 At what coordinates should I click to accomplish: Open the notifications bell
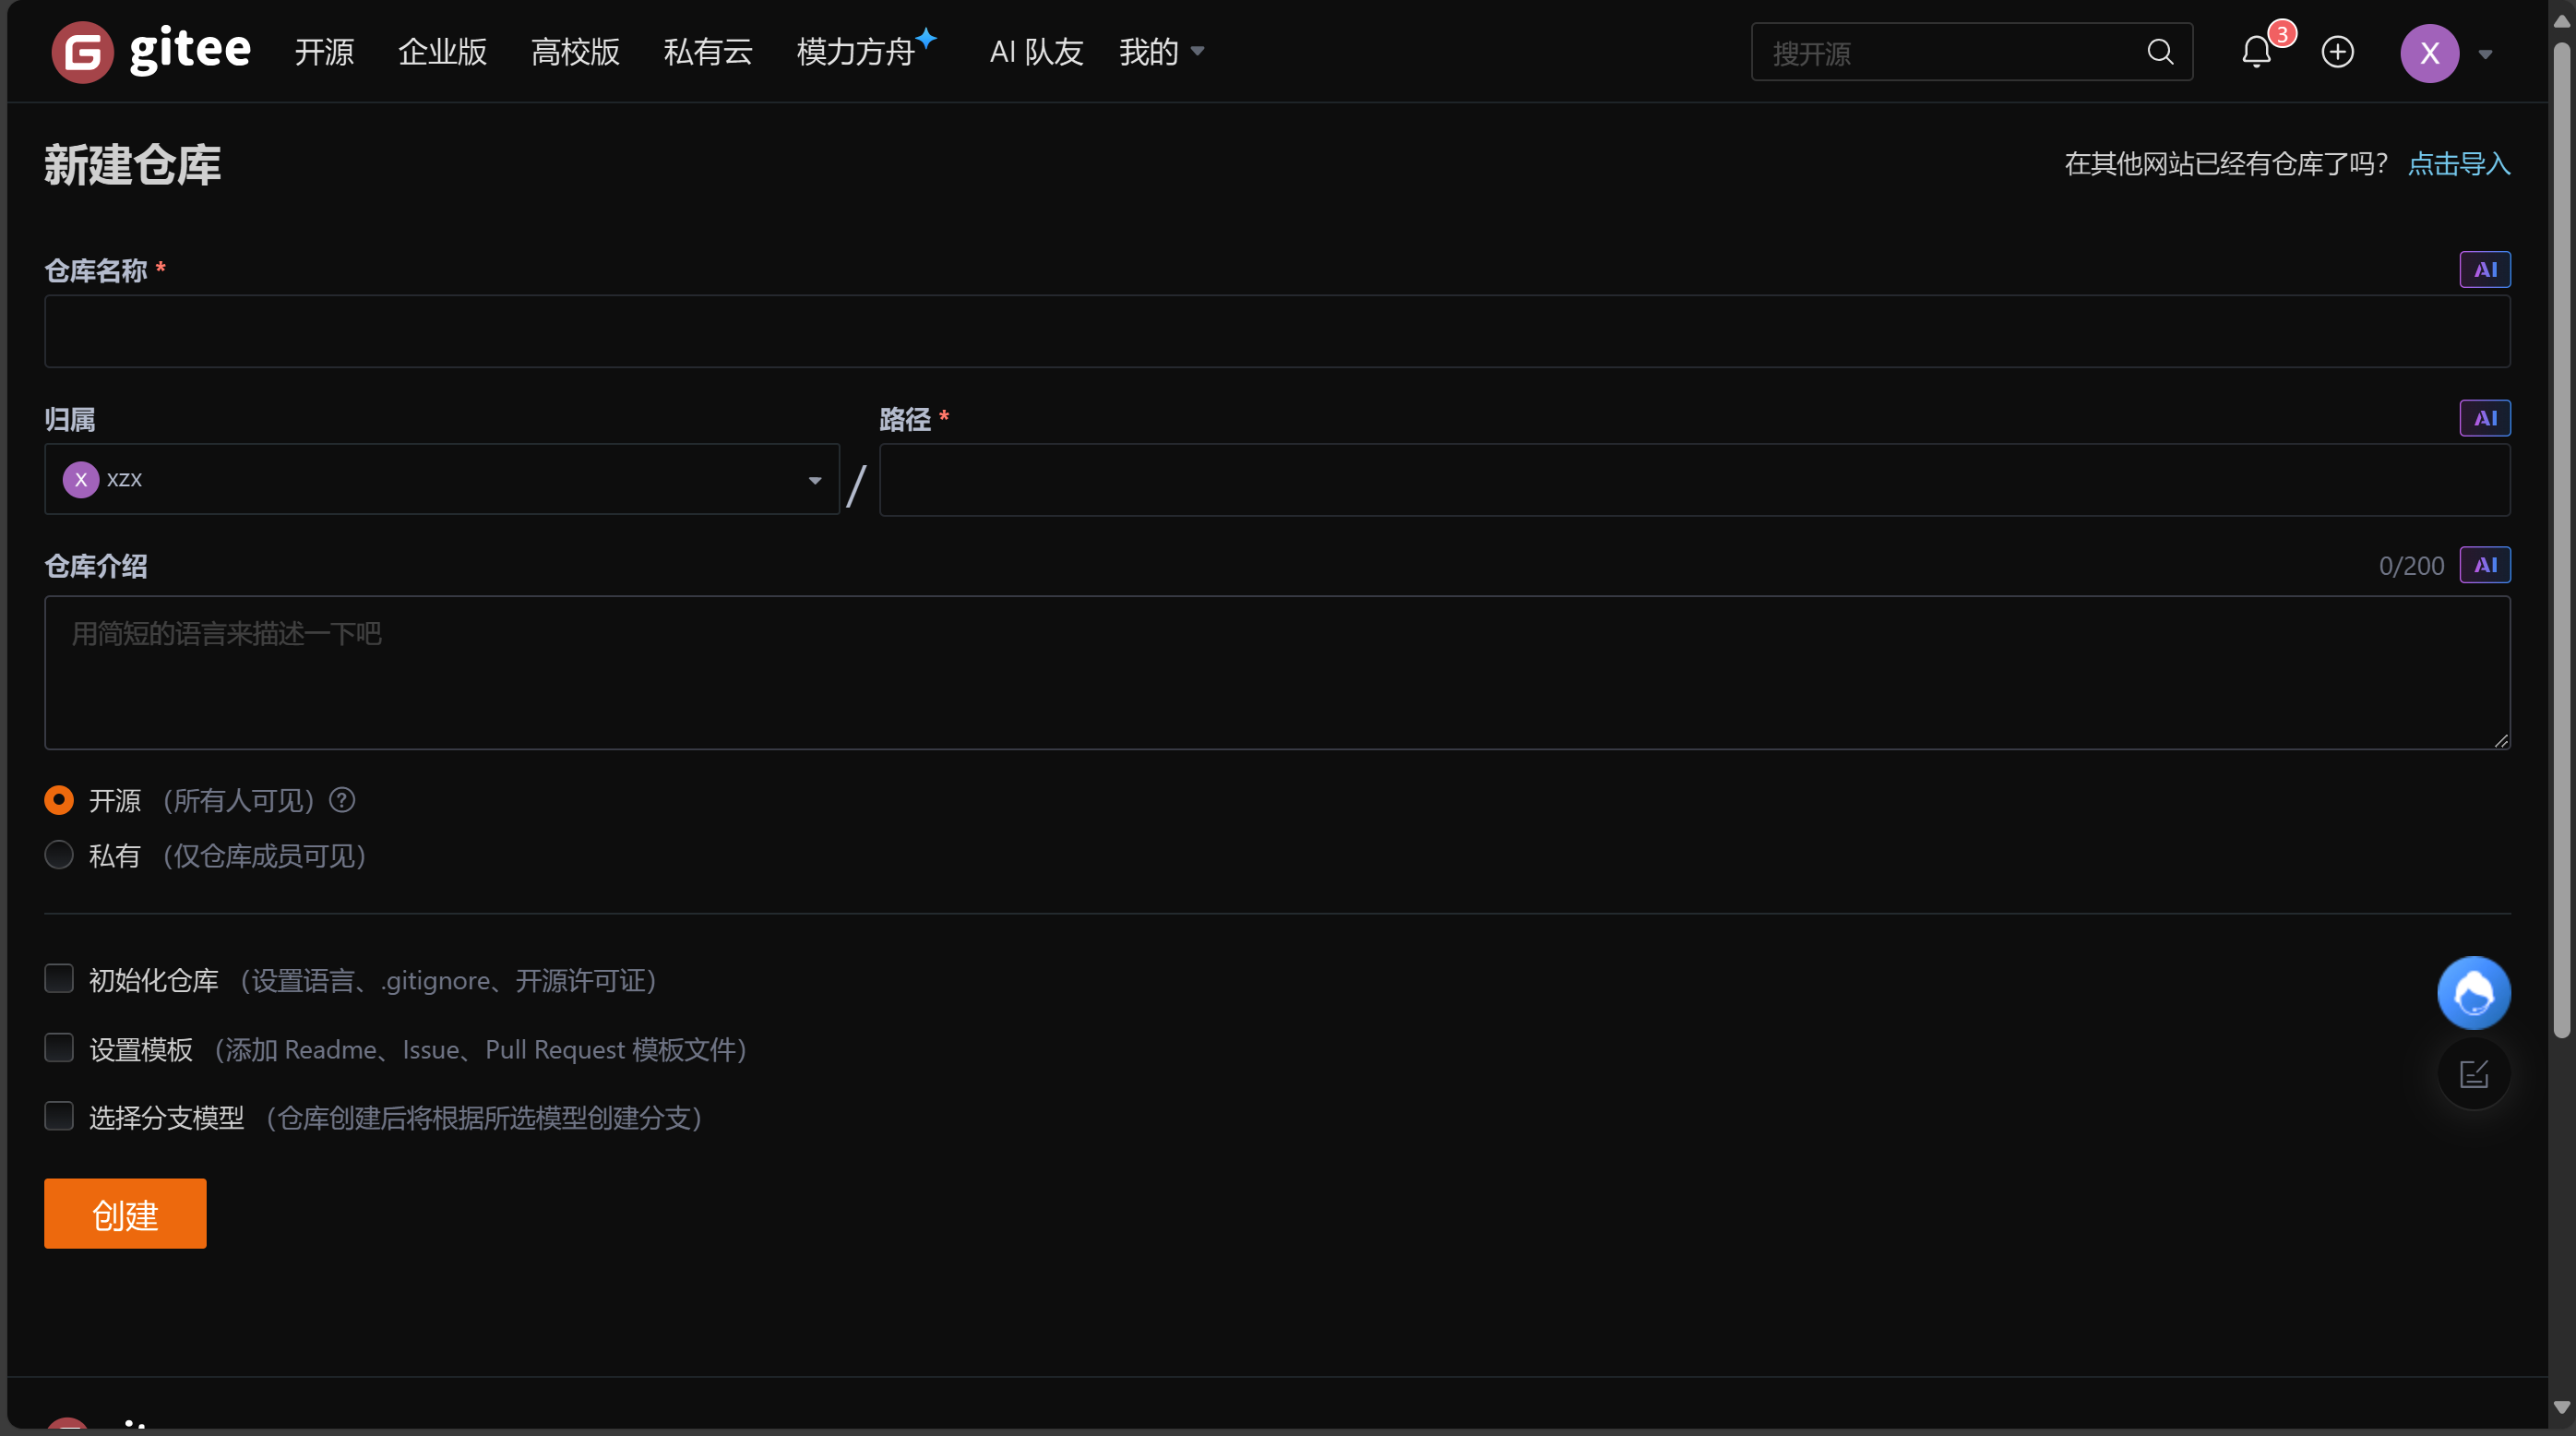pyautogui.click(x=2256, y=52)
